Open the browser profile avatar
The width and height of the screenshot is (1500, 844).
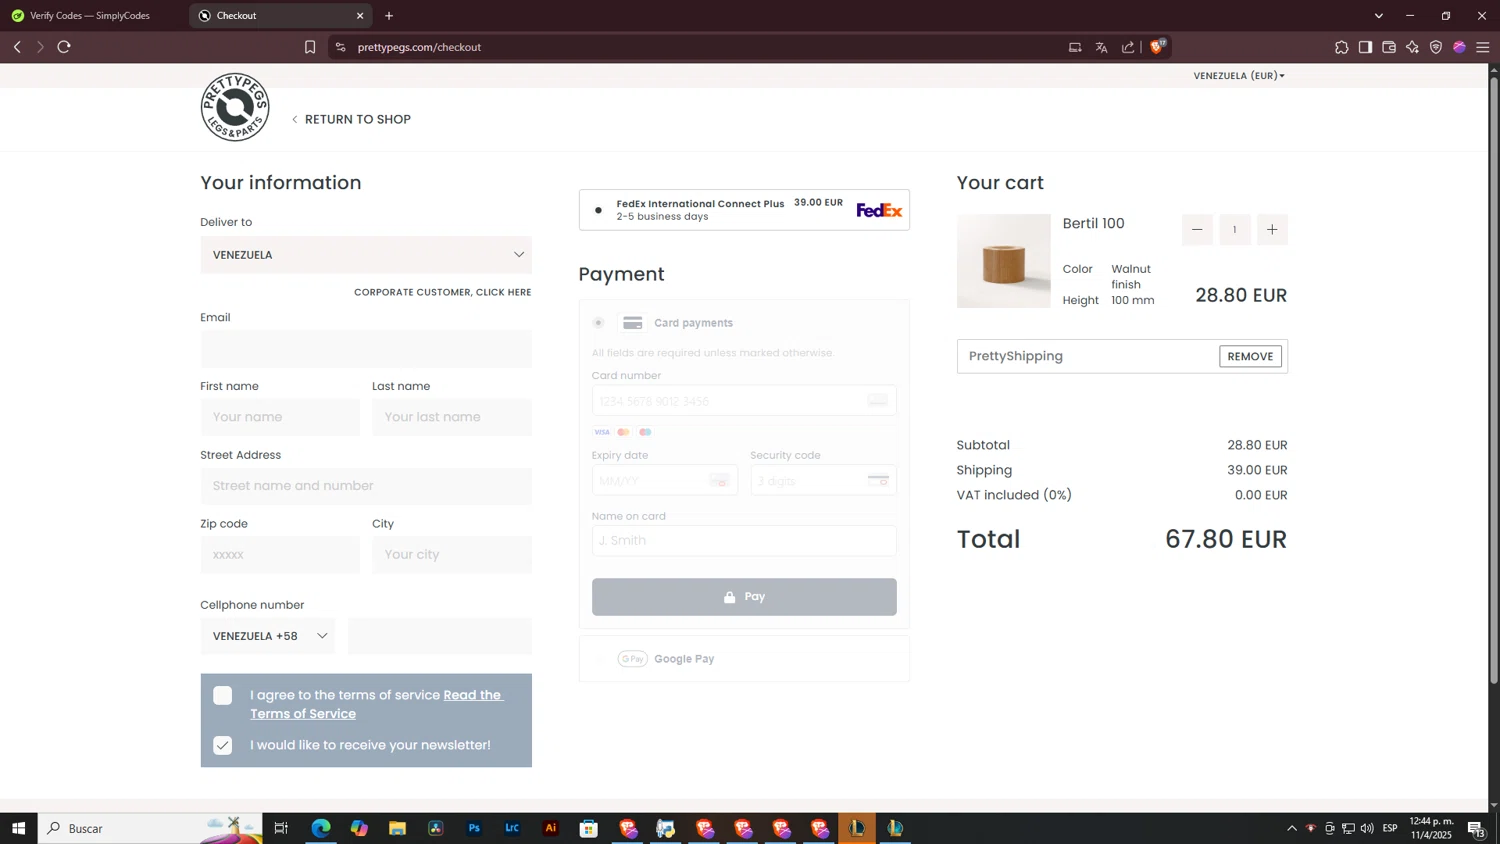coord(1459,47)
